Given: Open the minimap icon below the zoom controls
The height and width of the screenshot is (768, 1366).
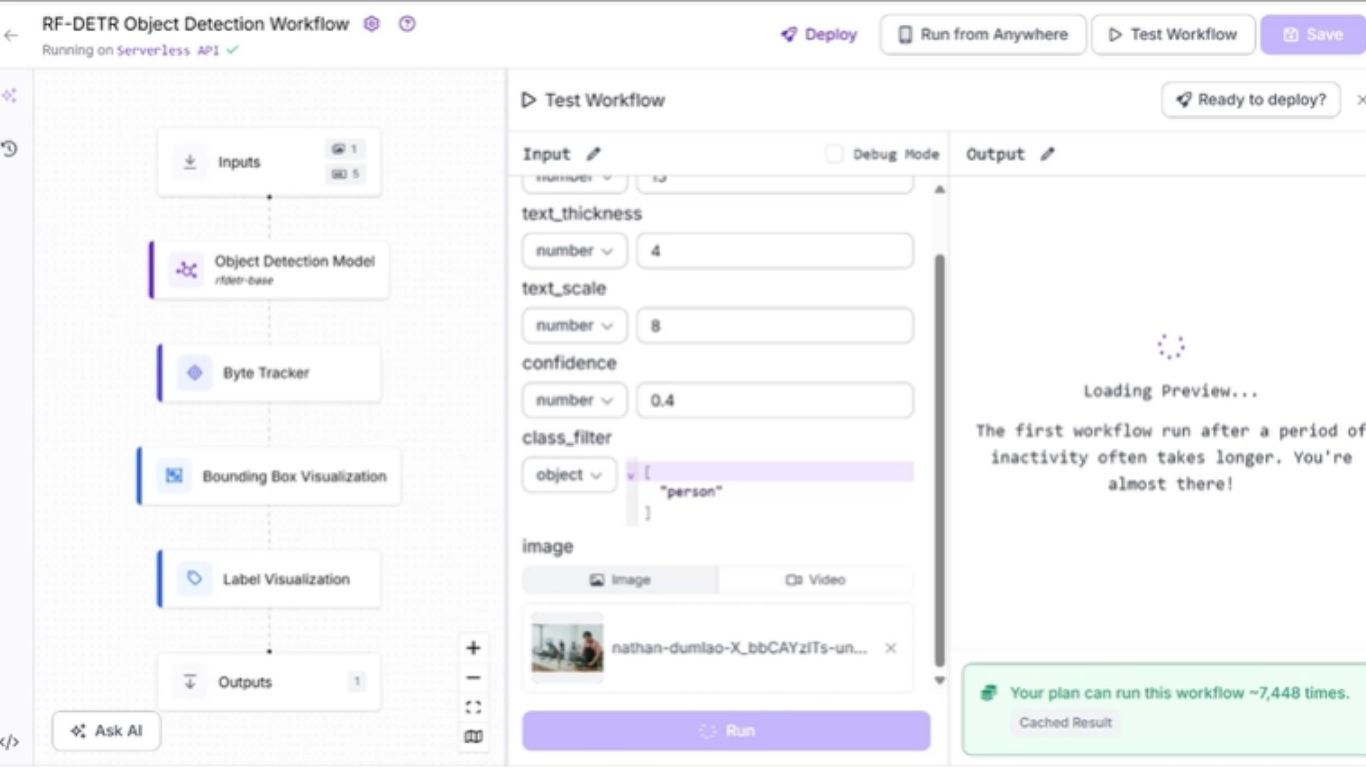Looking at the screenshot, I should [473, 736].
